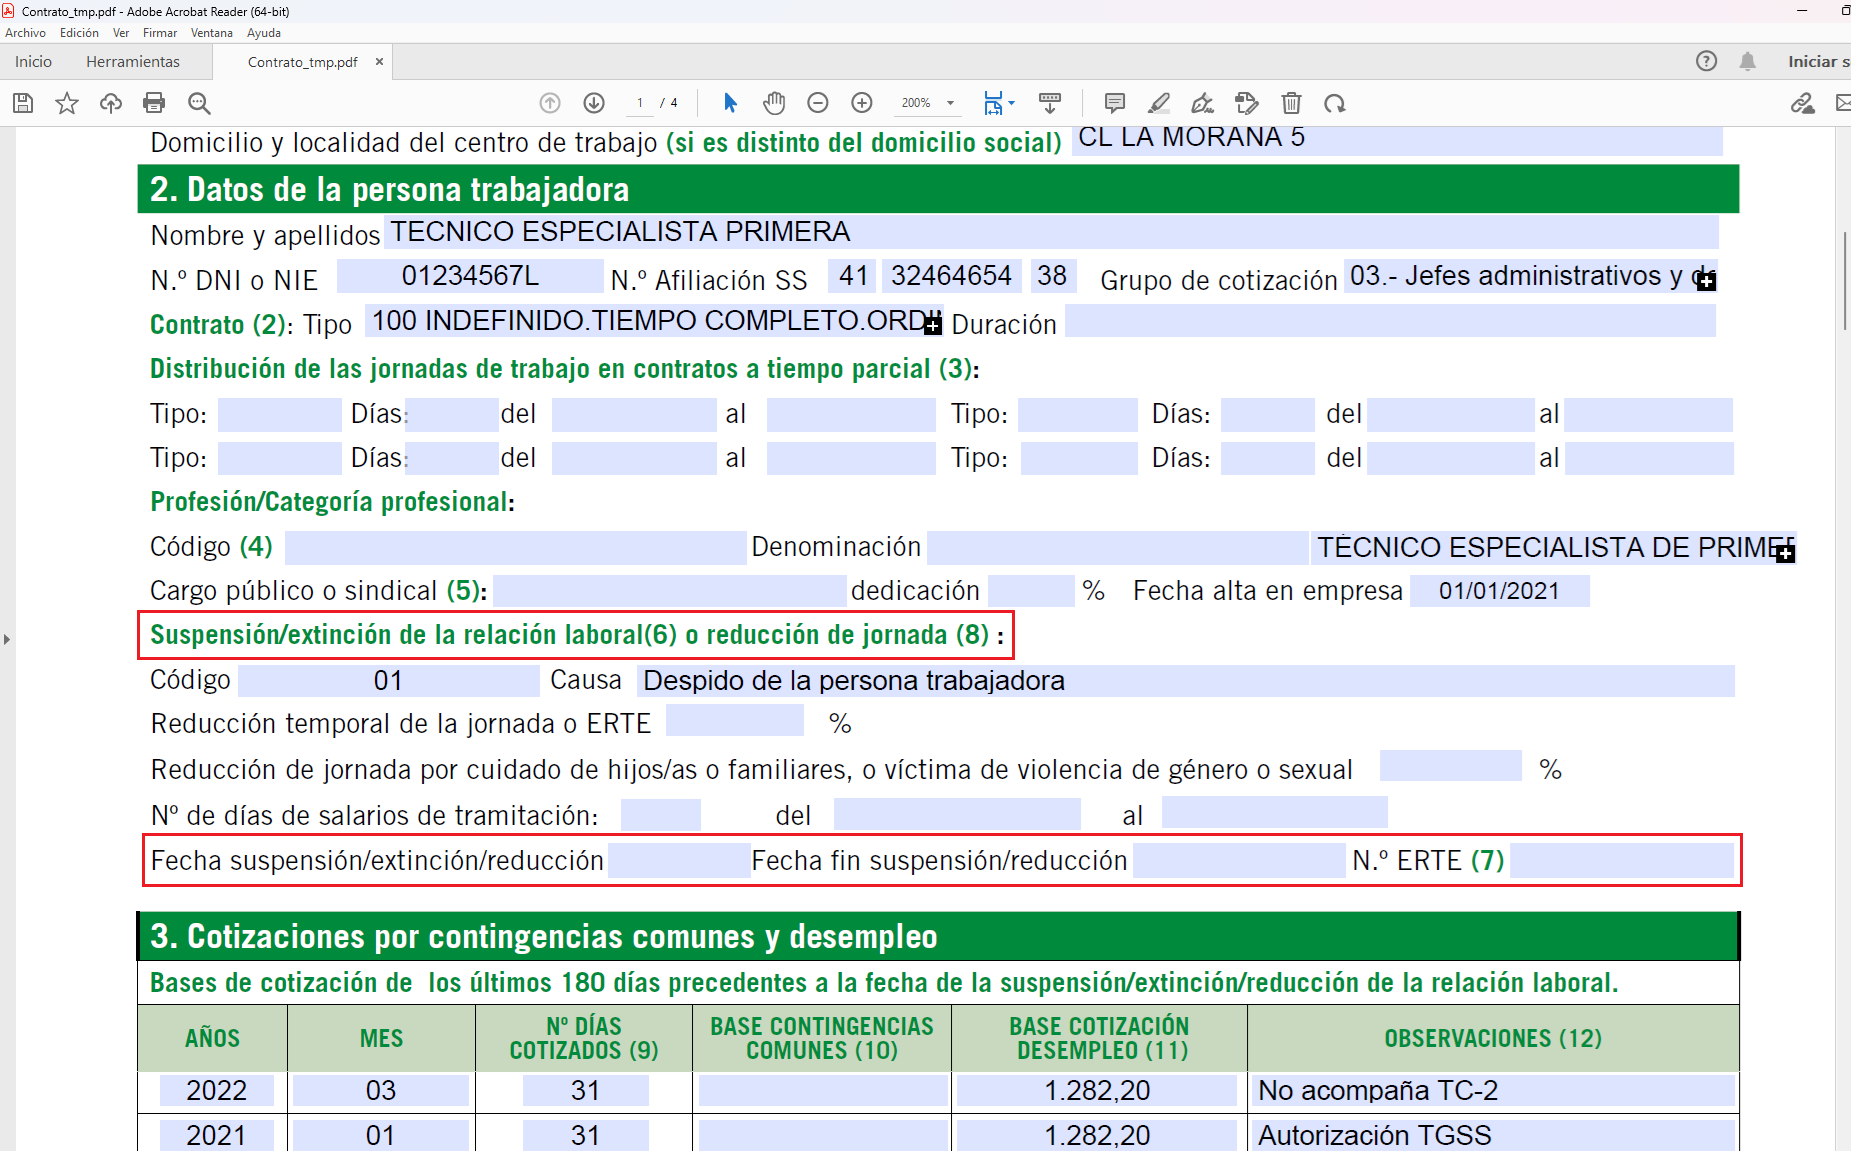Screen dimensions: 1851x1151
Task: Go to next page arrow
Action: tap(594, 103)
